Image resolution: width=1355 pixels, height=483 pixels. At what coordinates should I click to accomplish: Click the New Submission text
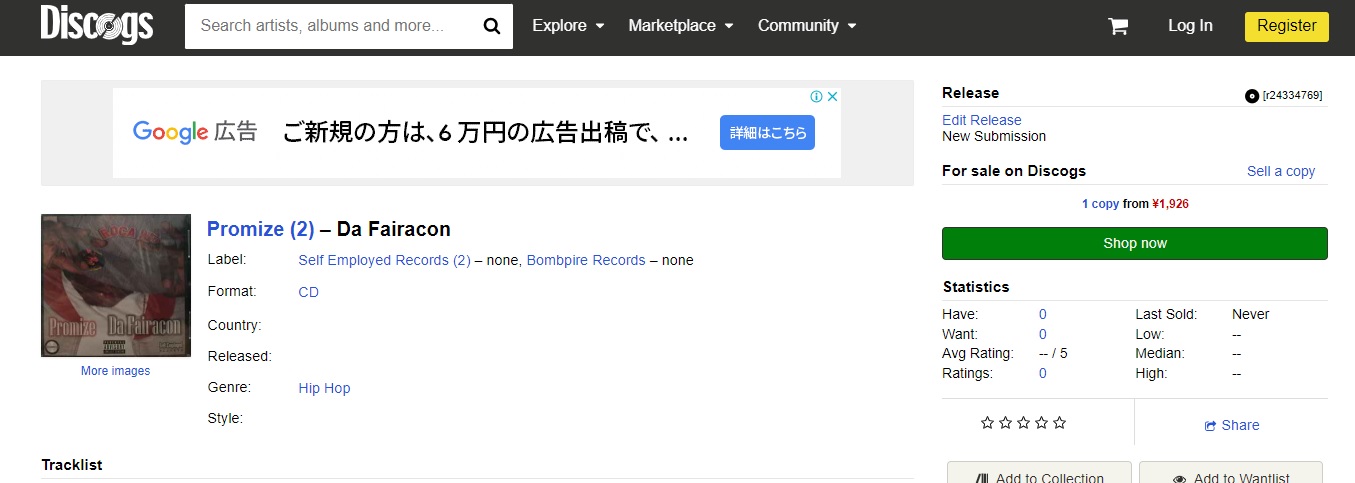click(x=994, y=136)
